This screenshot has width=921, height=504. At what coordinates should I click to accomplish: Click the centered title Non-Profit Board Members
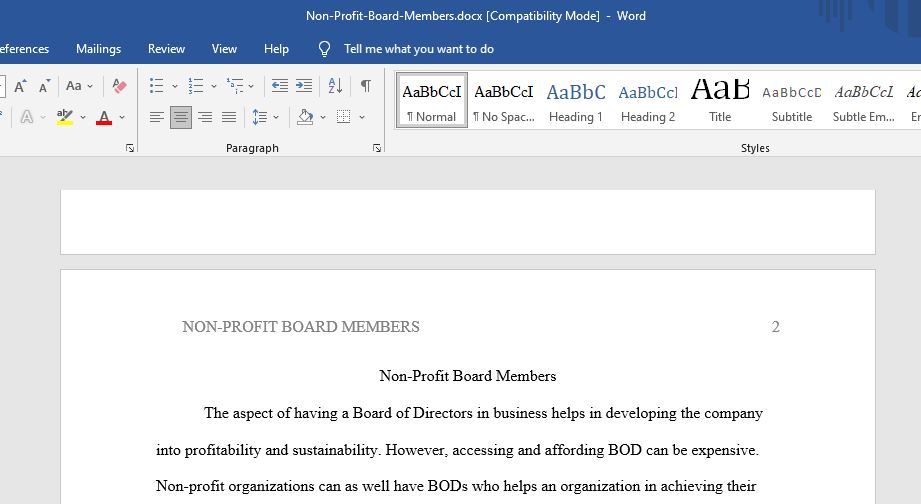(x=468, y=376)
